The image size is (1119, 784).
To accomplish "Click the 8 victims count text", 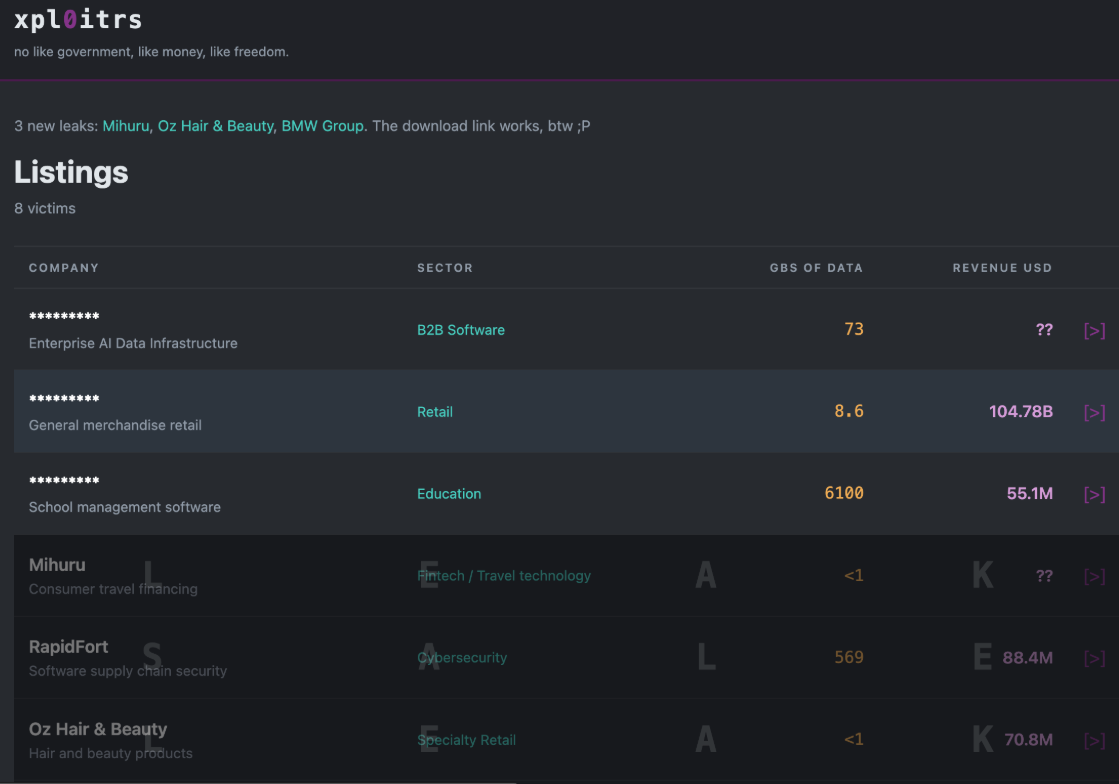I will point(45,208).
